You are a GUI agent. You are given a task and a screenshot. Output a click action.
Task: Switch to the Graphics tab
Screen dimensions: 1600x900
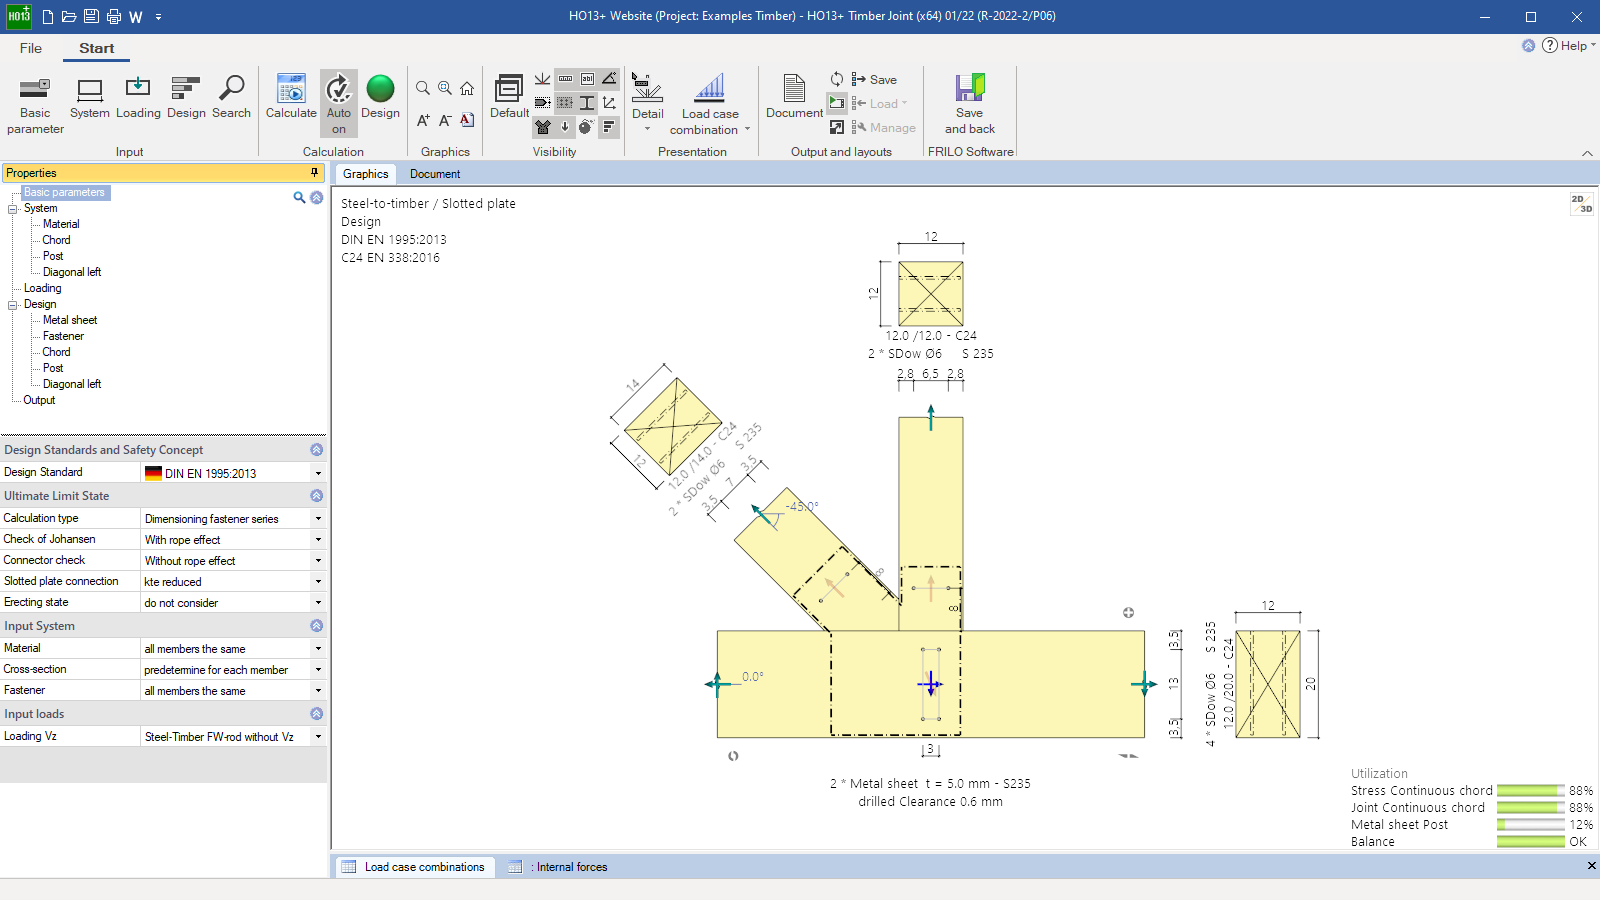coord(365,174)
